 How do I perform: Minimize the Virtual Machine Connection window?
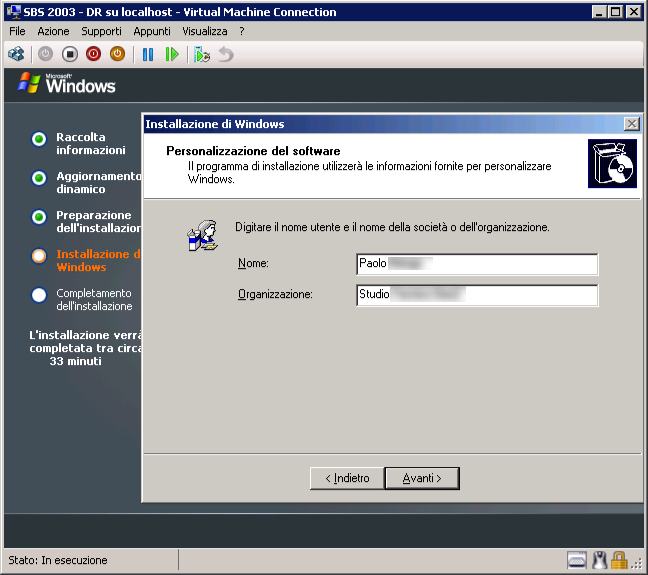point(599,12)
